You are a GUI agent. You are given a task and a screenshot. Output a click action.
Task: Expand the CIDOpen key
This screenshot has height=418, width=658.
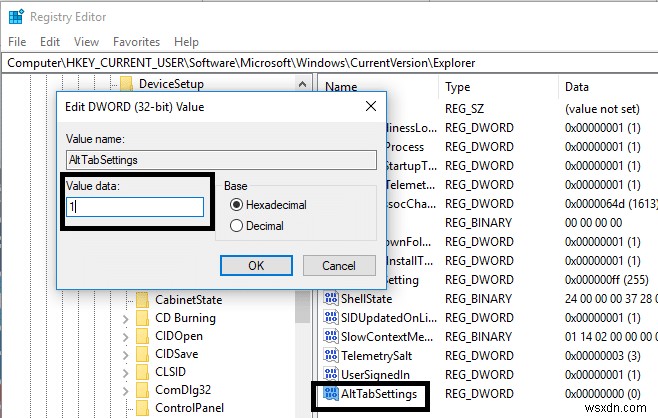point(125,337)
